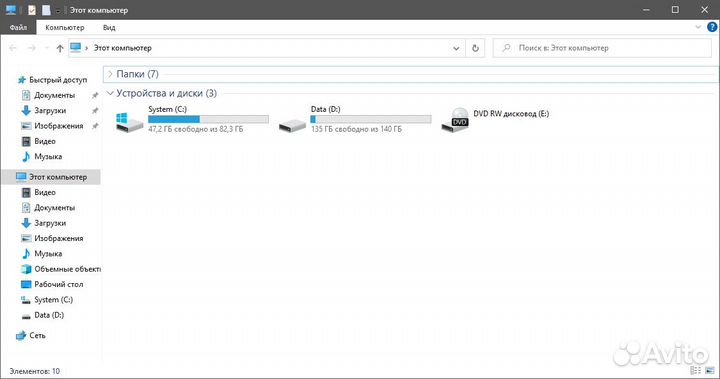Open Data (D:) in the navigation pane

(49, 315)
